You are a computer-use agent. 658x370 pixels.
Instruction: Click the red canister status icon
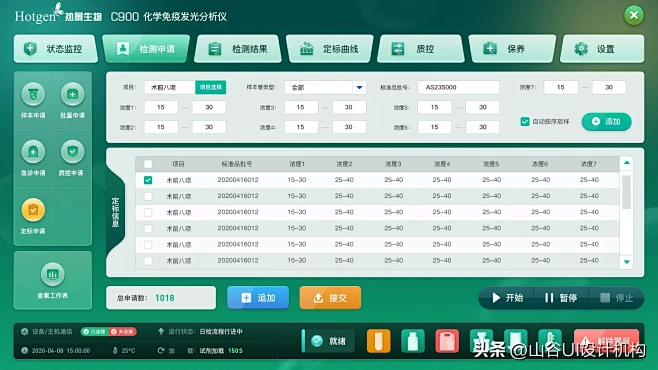[447, 341]
